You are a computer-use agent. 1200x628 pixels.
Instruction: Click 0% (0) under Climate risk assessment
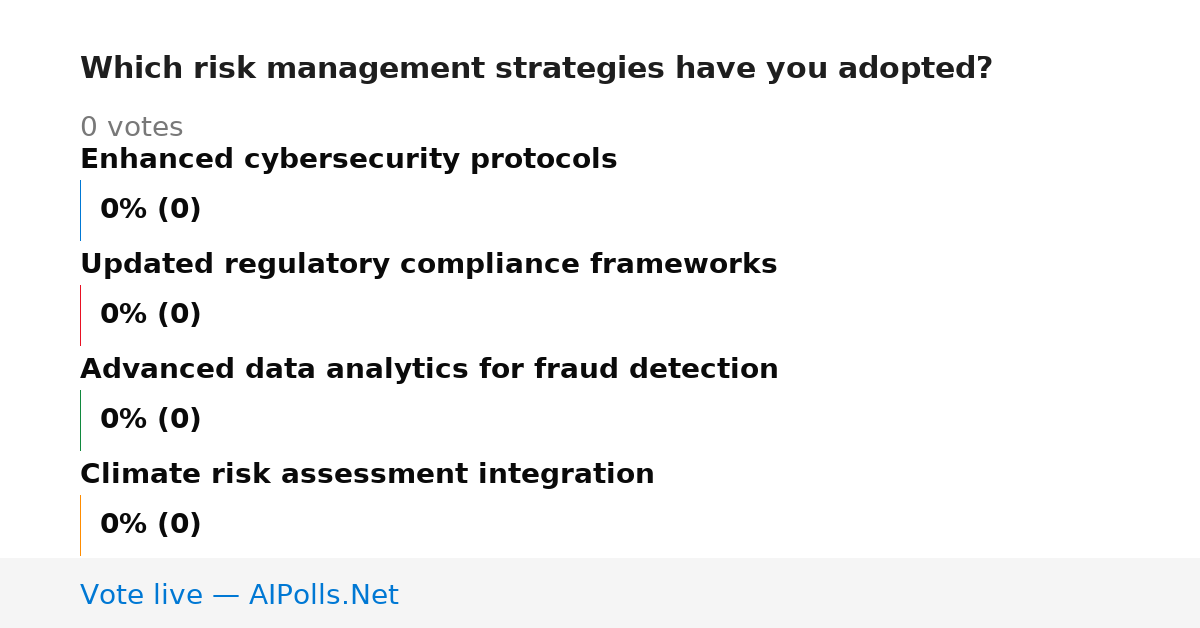(150, 525)
